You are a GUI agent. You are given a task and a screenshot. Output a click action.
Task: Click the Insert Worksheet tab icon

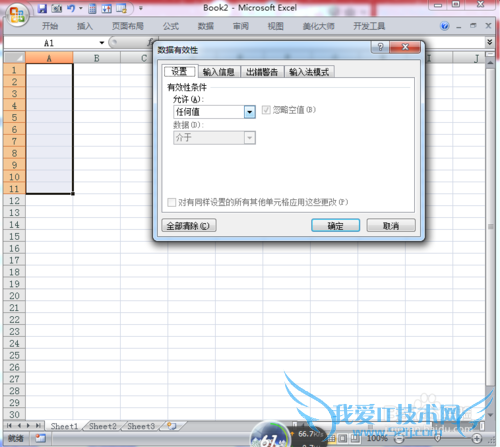[x=172, y=426]
